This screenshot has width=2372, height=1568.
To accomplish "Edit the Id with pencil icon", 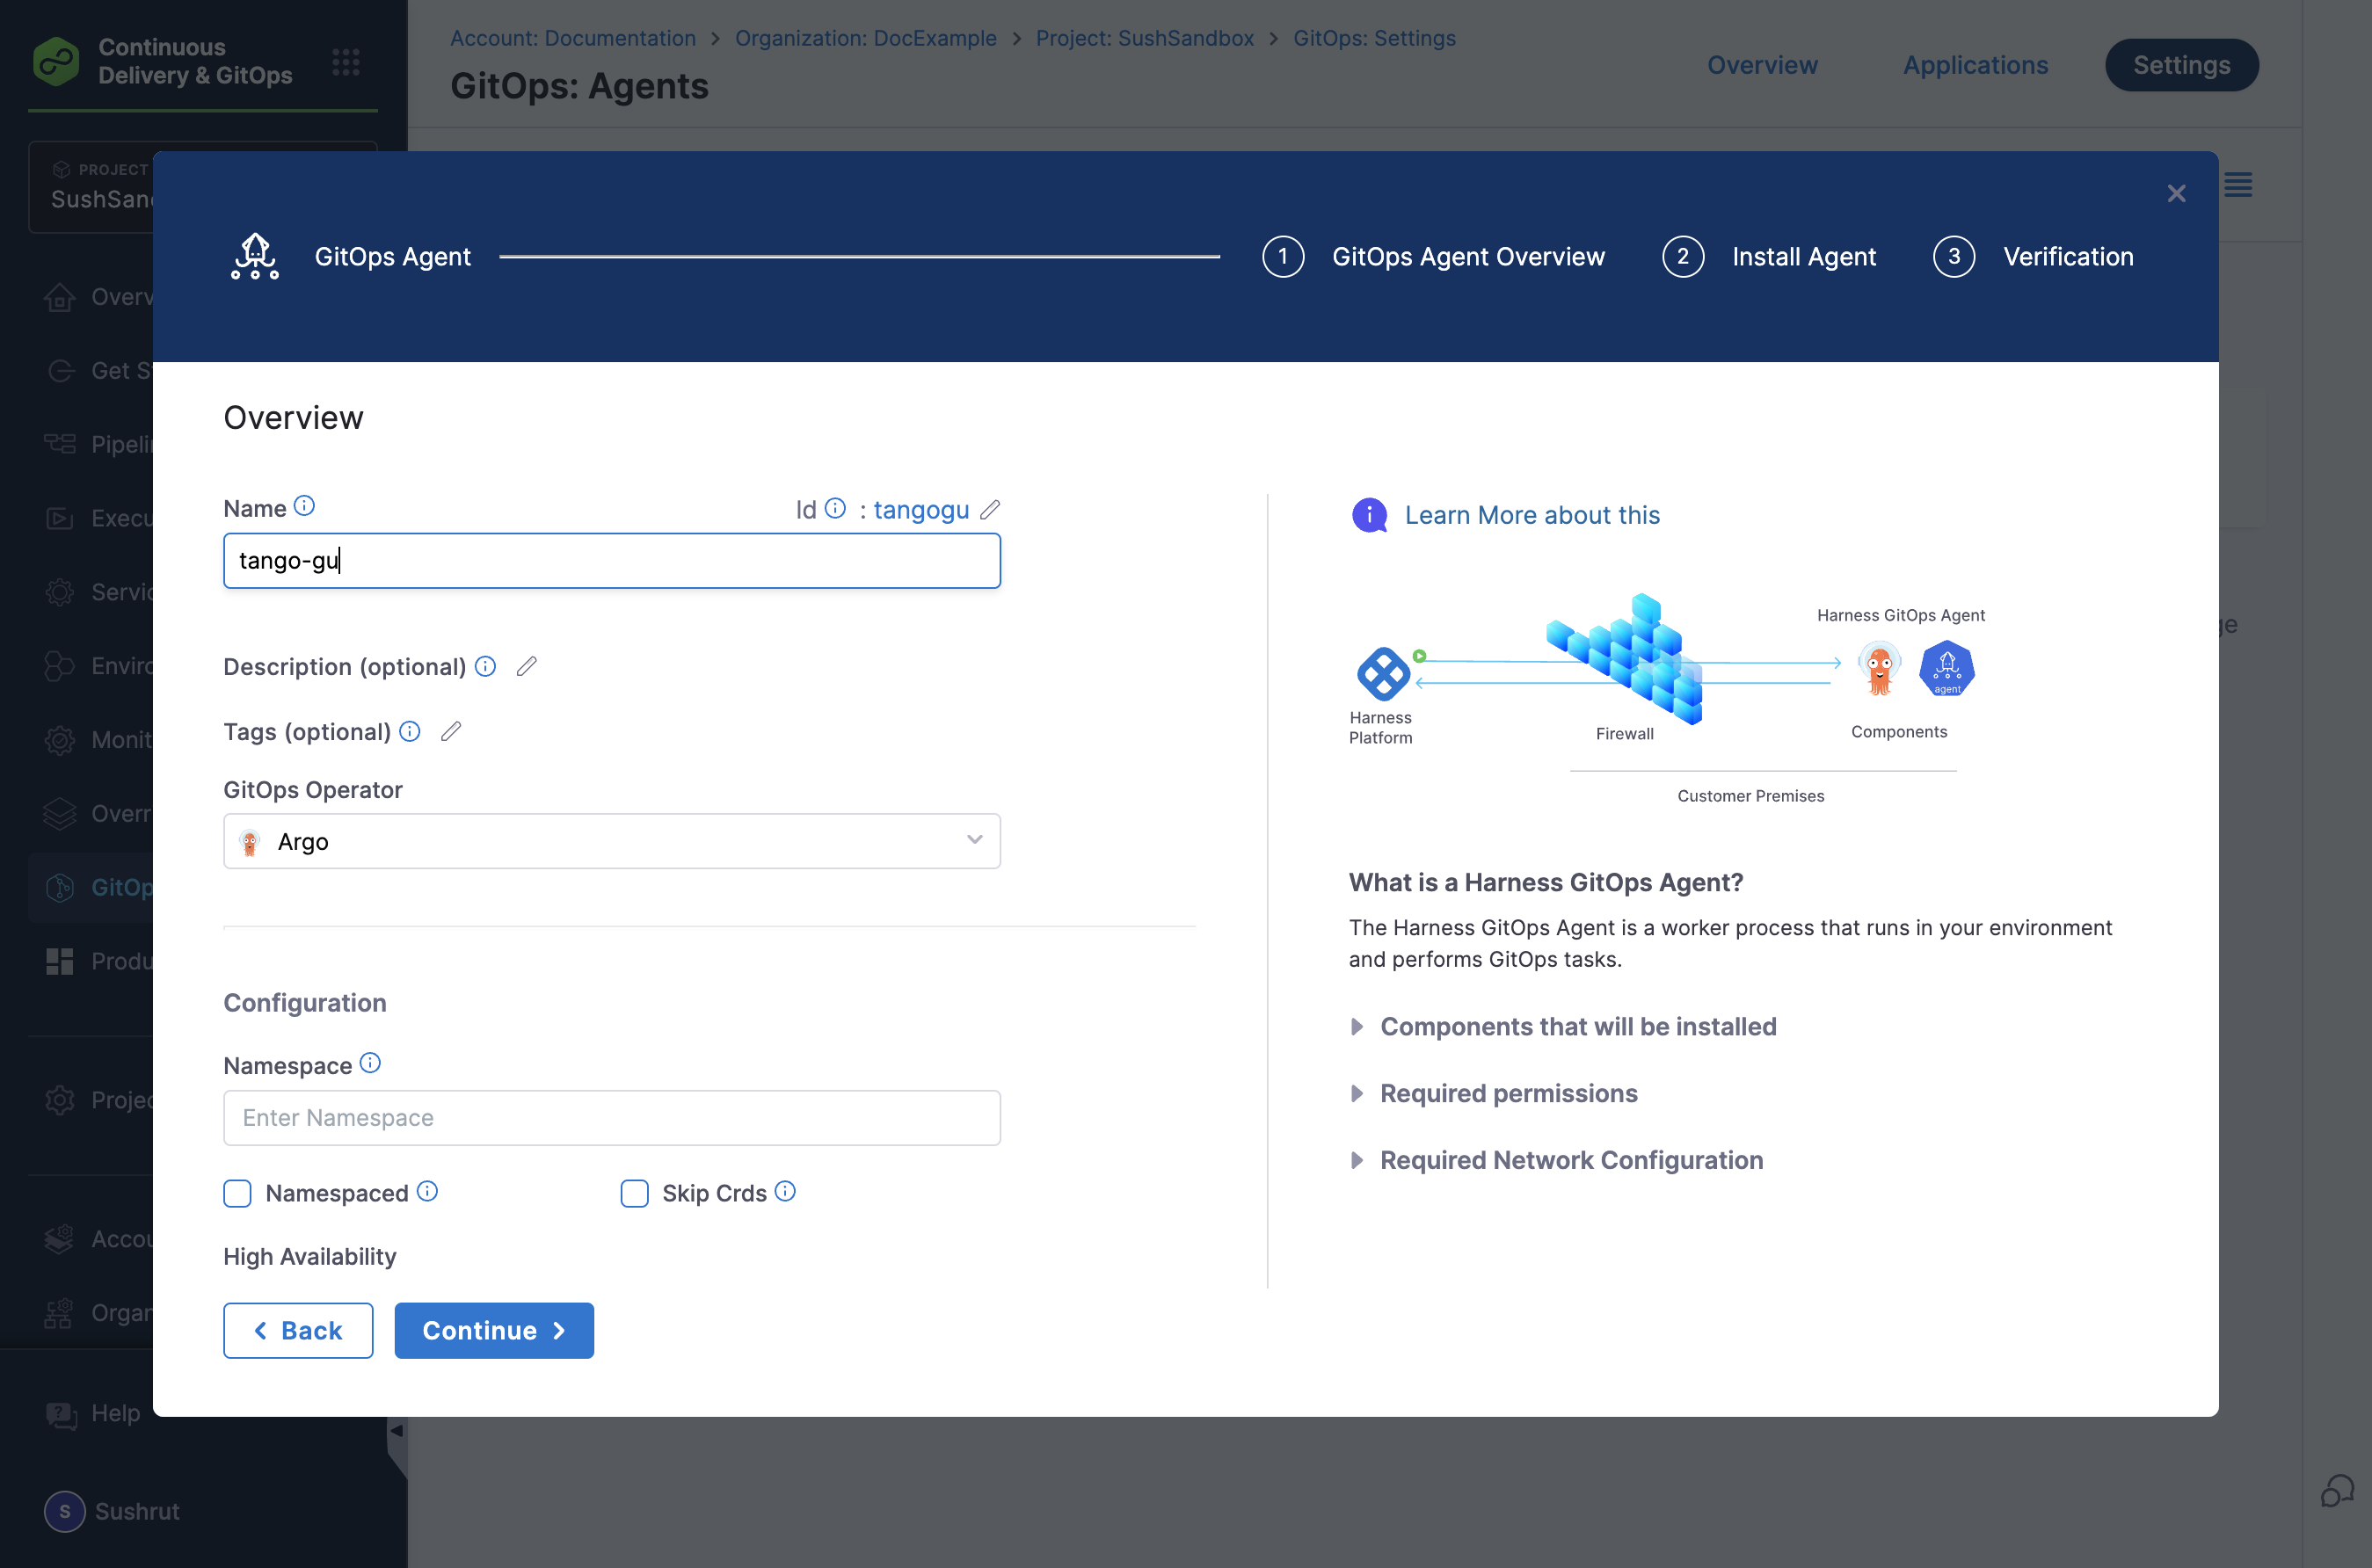I will [990, 509].
